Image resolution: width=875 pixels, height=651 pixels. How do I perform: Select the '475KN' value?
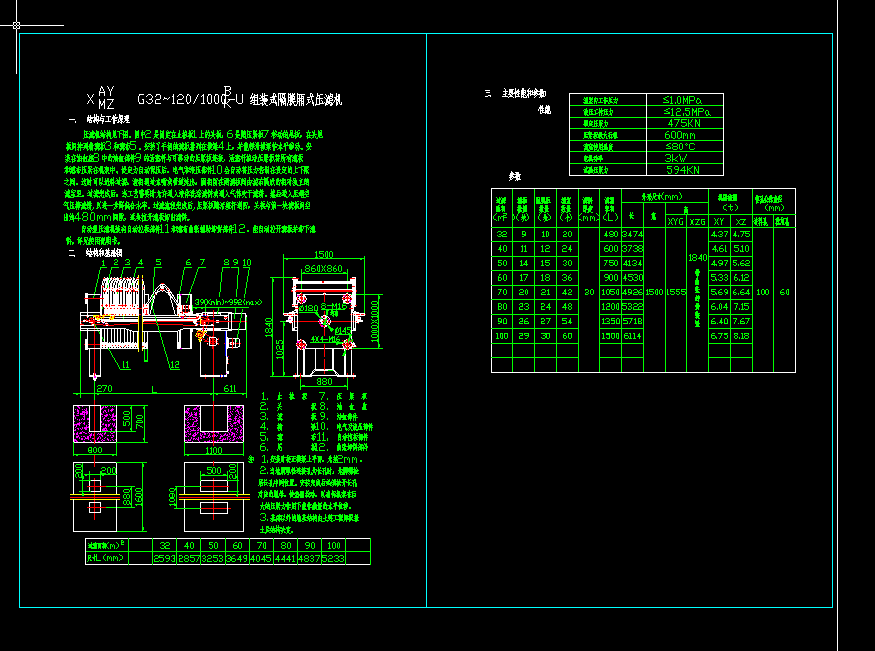(x=684, y=123)
